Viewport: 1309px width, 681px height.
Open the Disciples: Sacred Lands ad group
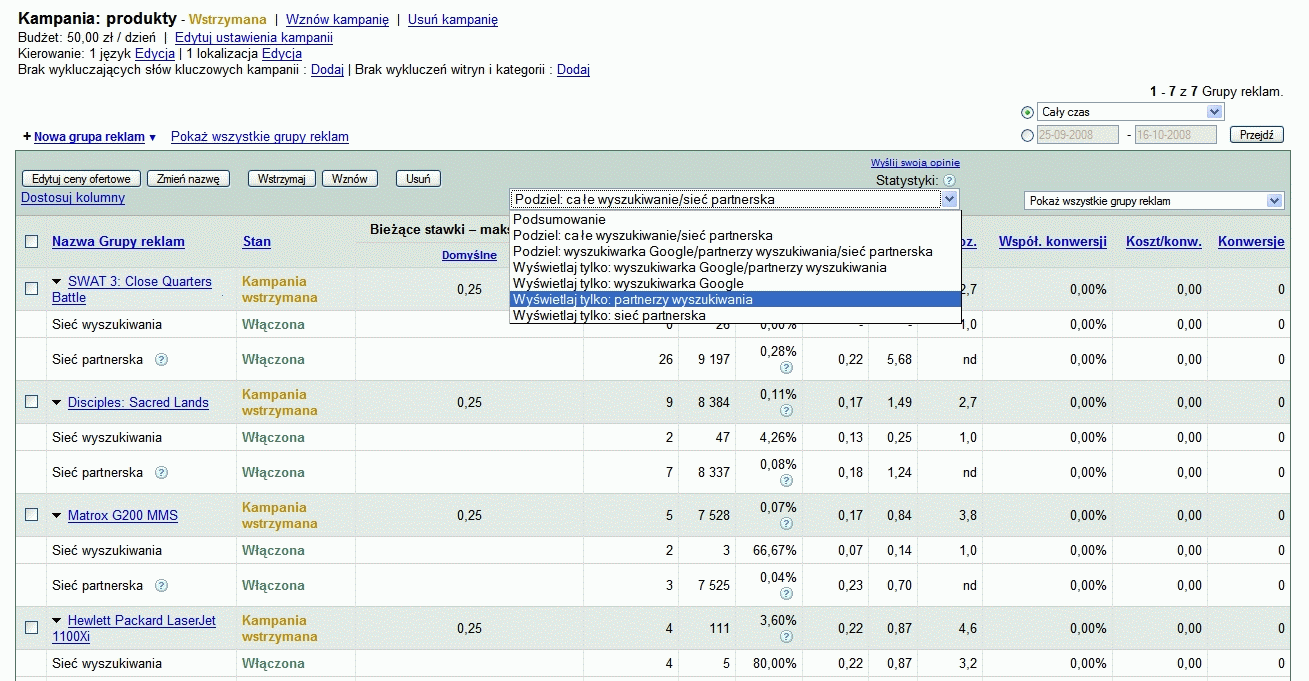pos(138,402)
